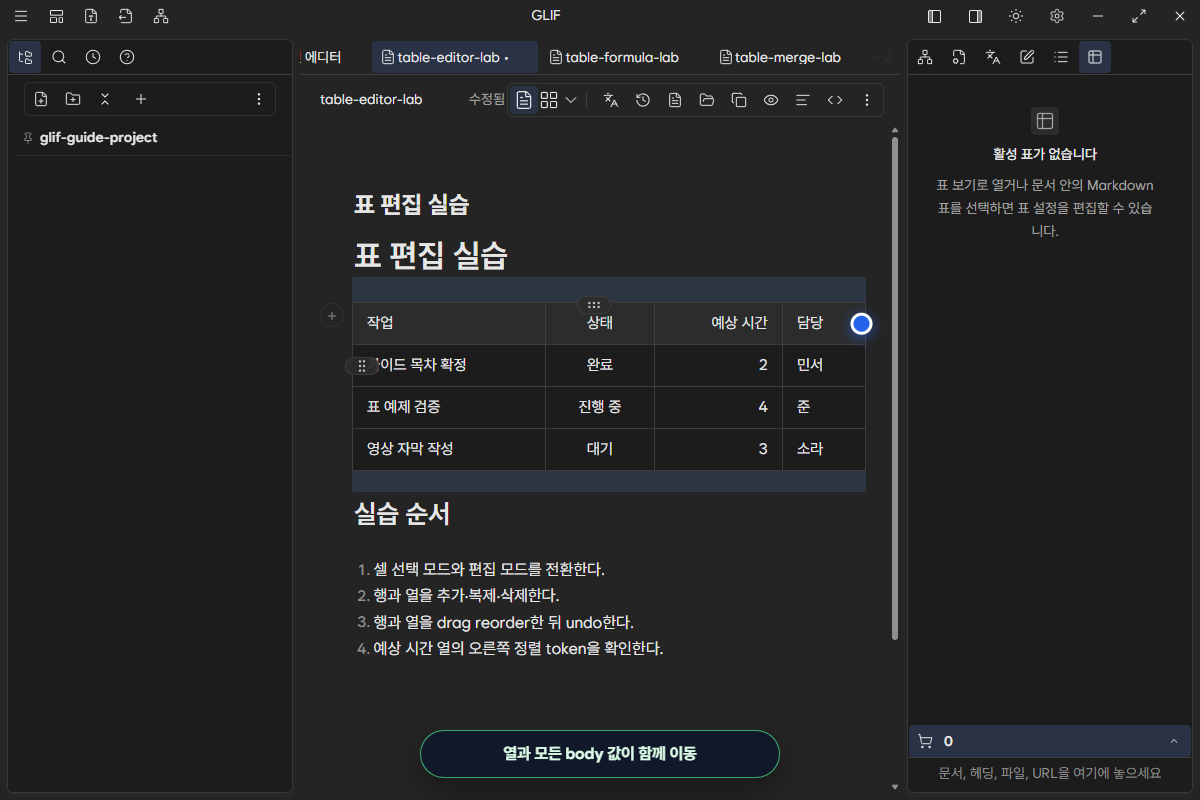Select the file tree view in left sidebar

pyautogui.click(x=25, y=57)
